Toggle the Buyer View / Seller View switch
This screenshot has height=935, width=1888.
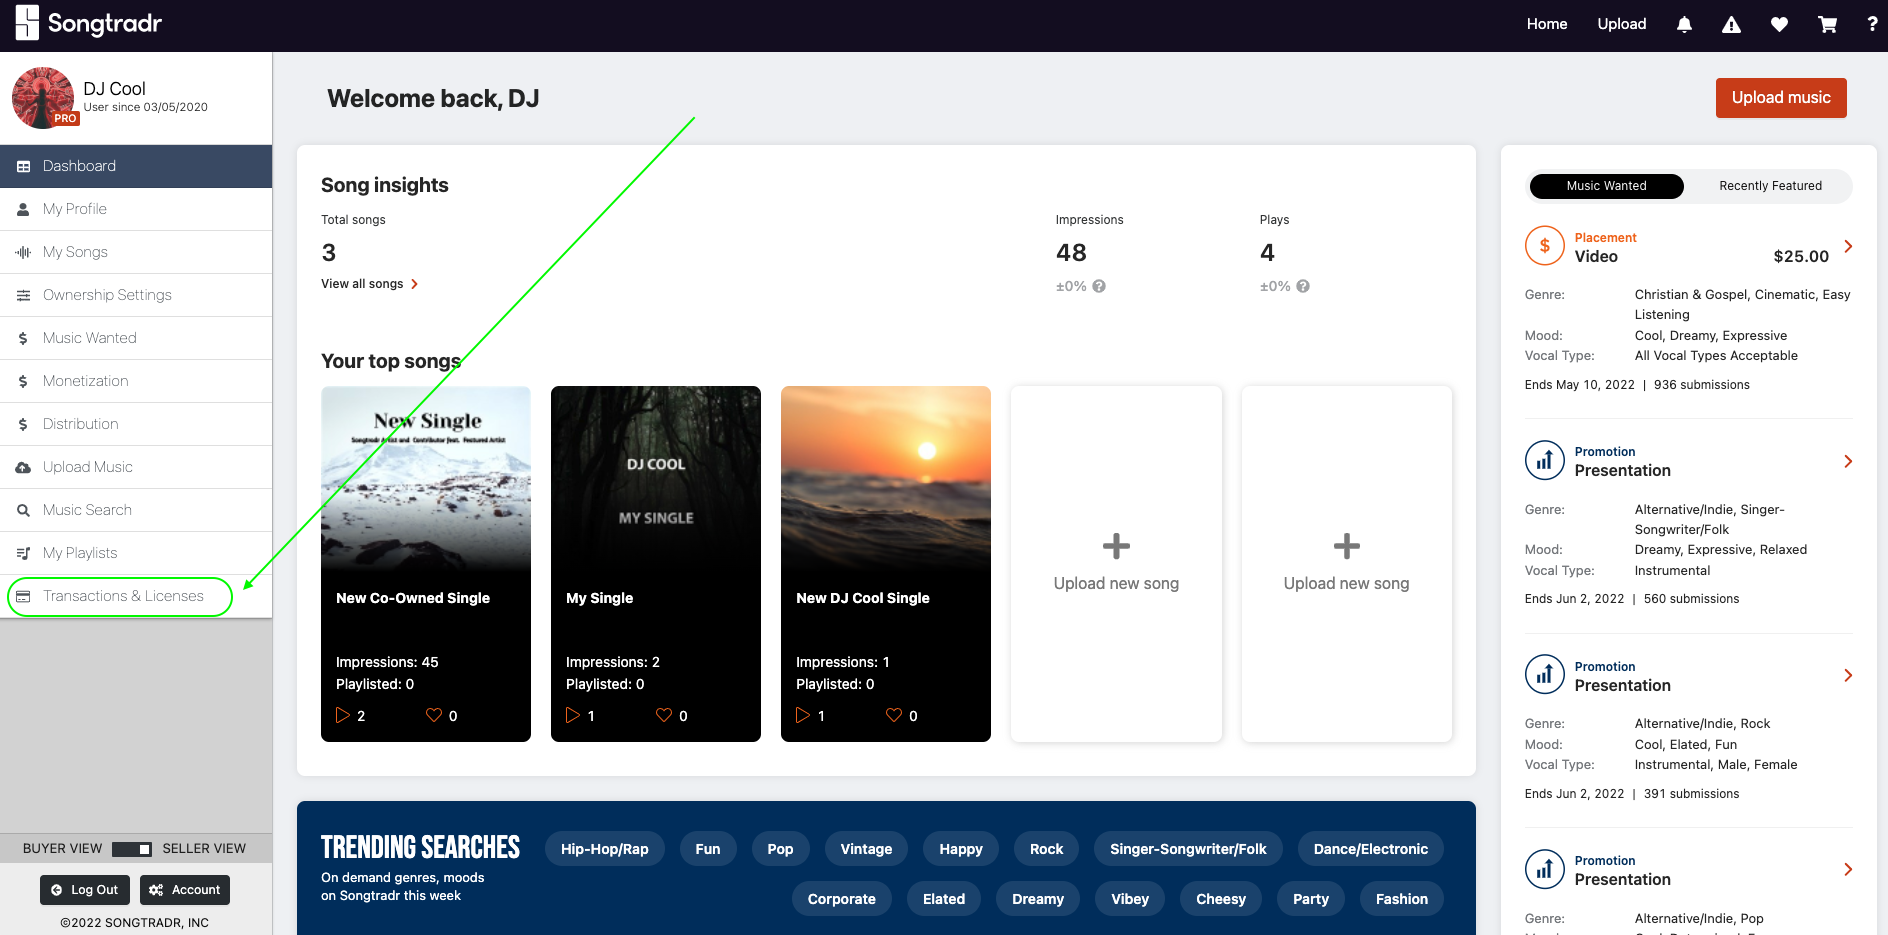tap(132, 849)
